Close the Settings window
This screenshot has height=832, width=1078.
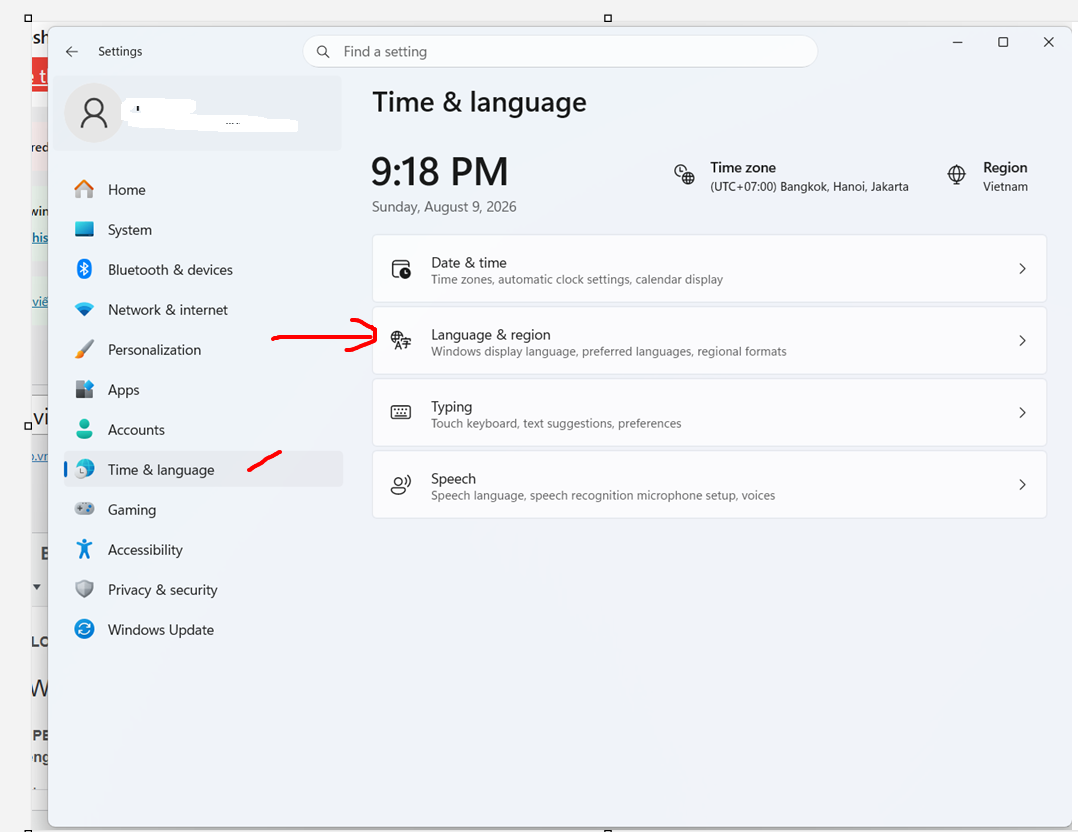(1048, 43)
